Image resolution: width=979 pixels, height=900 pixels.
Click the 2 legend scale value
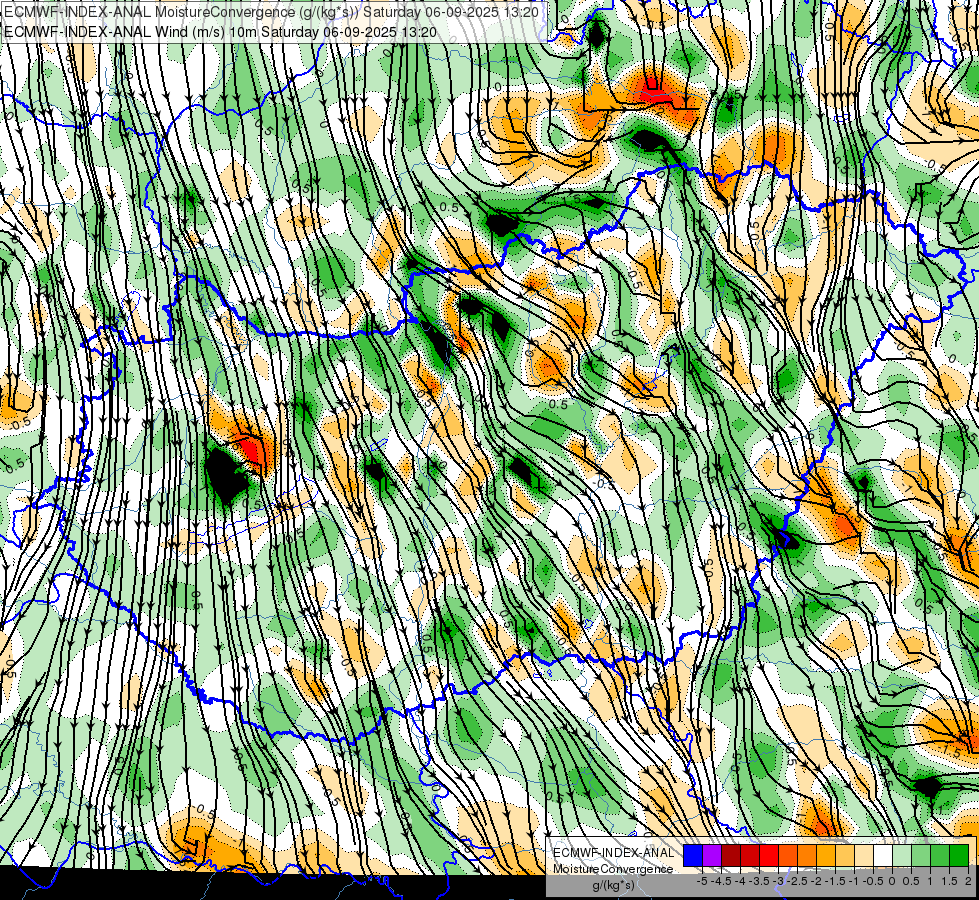click(x=968, y=881)
